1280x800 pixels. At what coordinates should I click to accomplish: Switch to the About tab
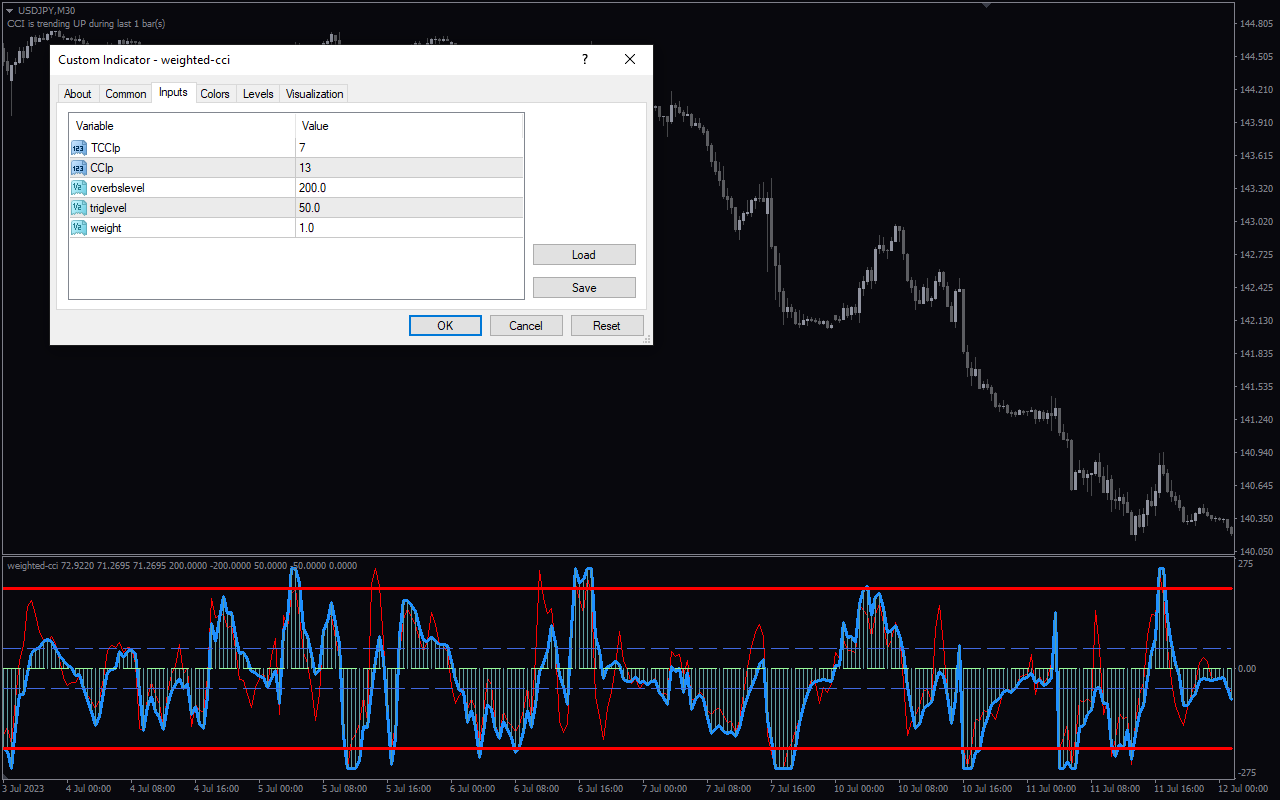click(77, 94)
